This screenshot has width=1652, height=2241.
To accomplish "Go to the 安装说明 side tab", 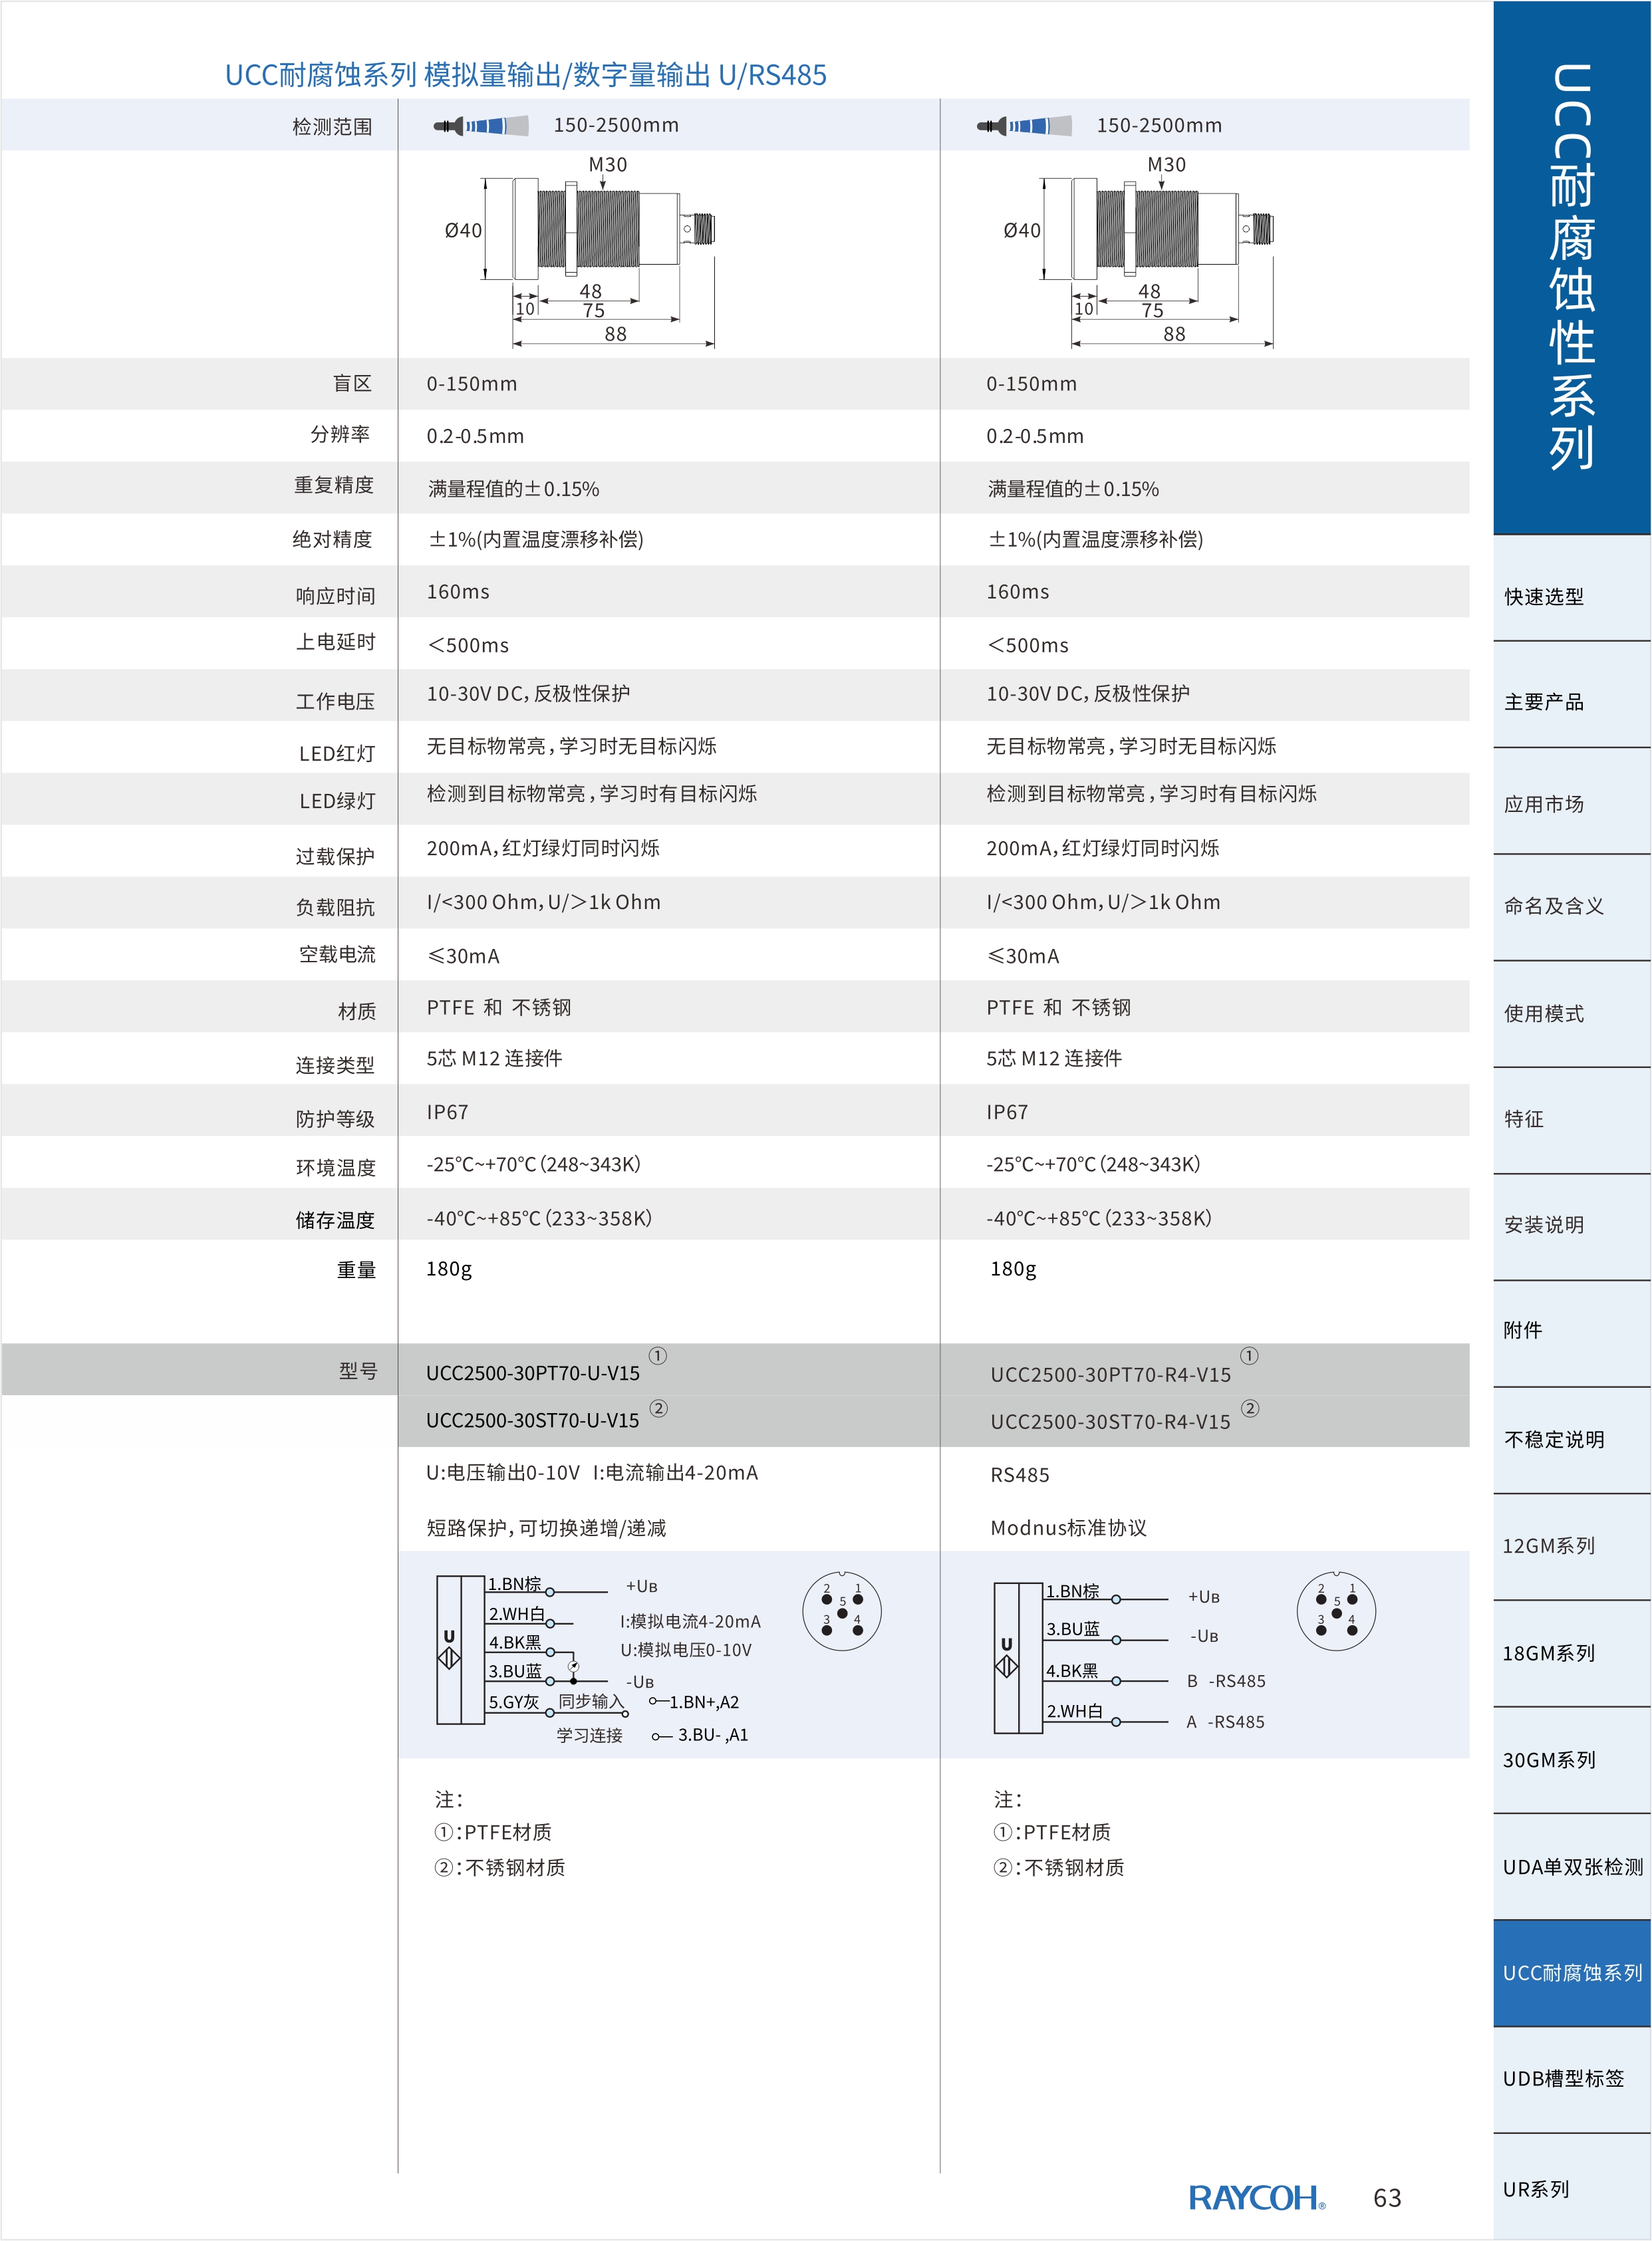I will click(x=1571, y=1227).
